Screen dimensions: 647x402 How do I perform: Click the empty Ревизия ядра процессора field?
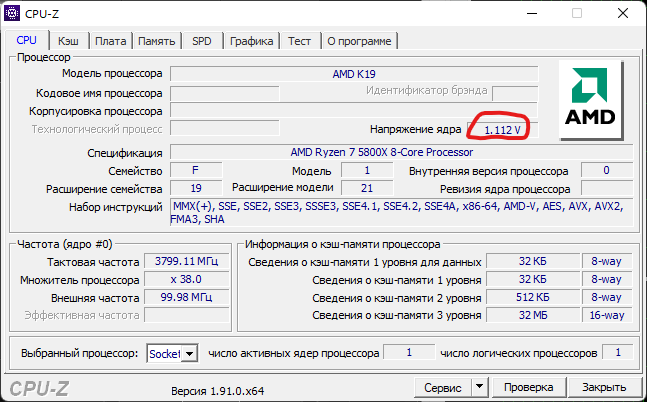pos(607,188)
